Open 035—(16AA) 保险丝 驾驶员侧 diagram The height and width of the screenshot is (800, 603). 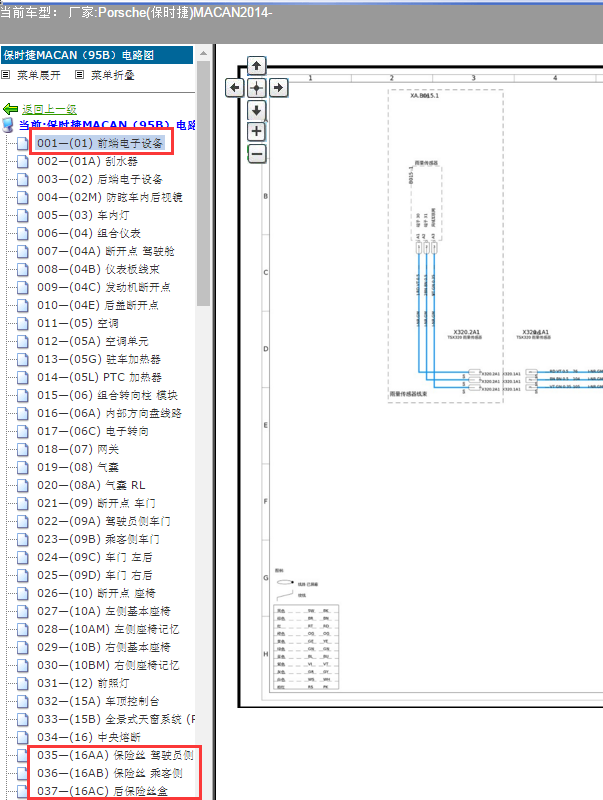pyautogui.click(x=115, y=755)
